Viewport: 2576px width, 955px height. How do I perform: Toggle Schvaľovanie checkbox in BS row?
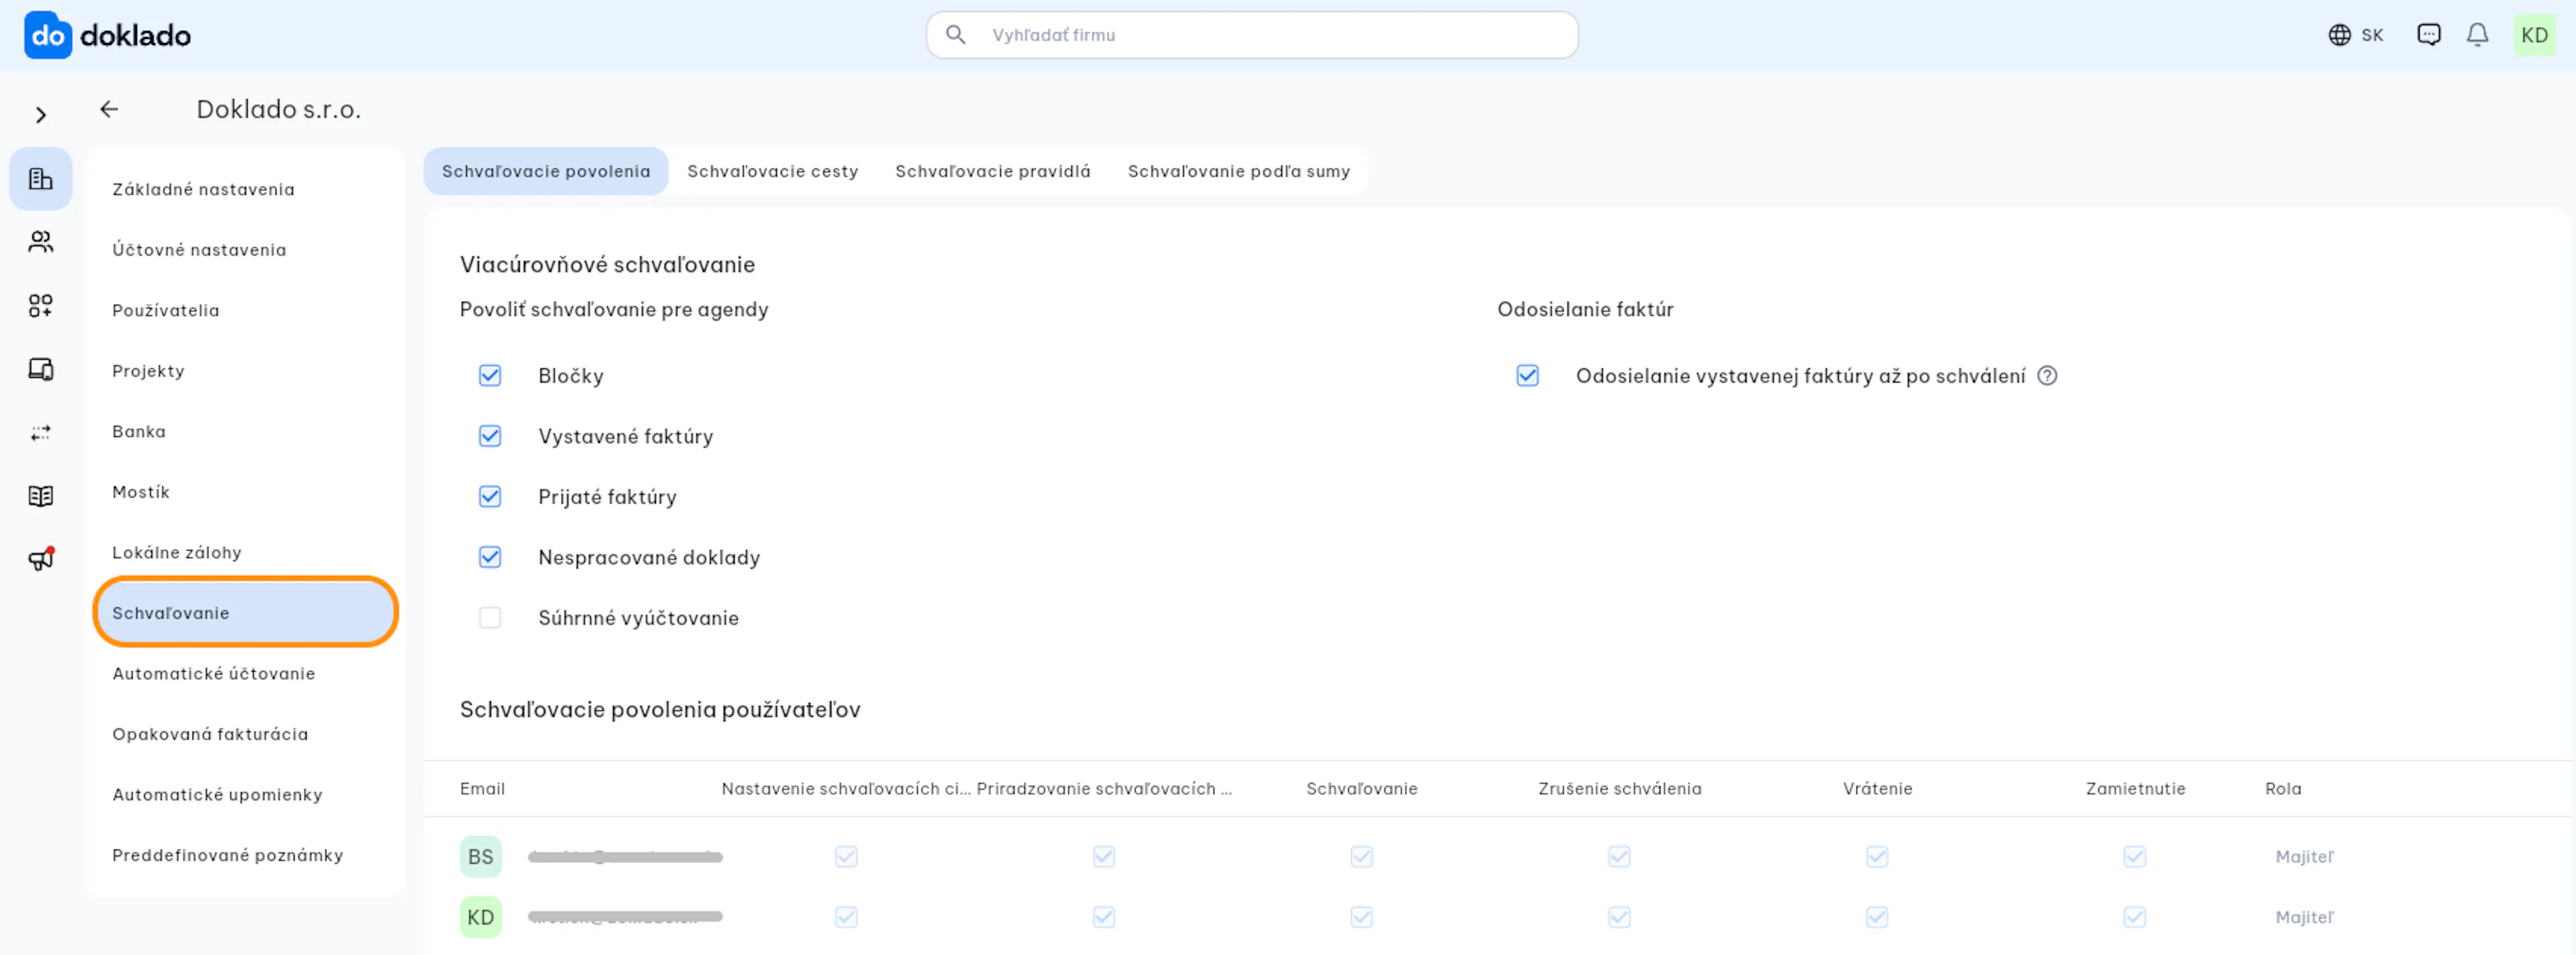pos(1361,857)
